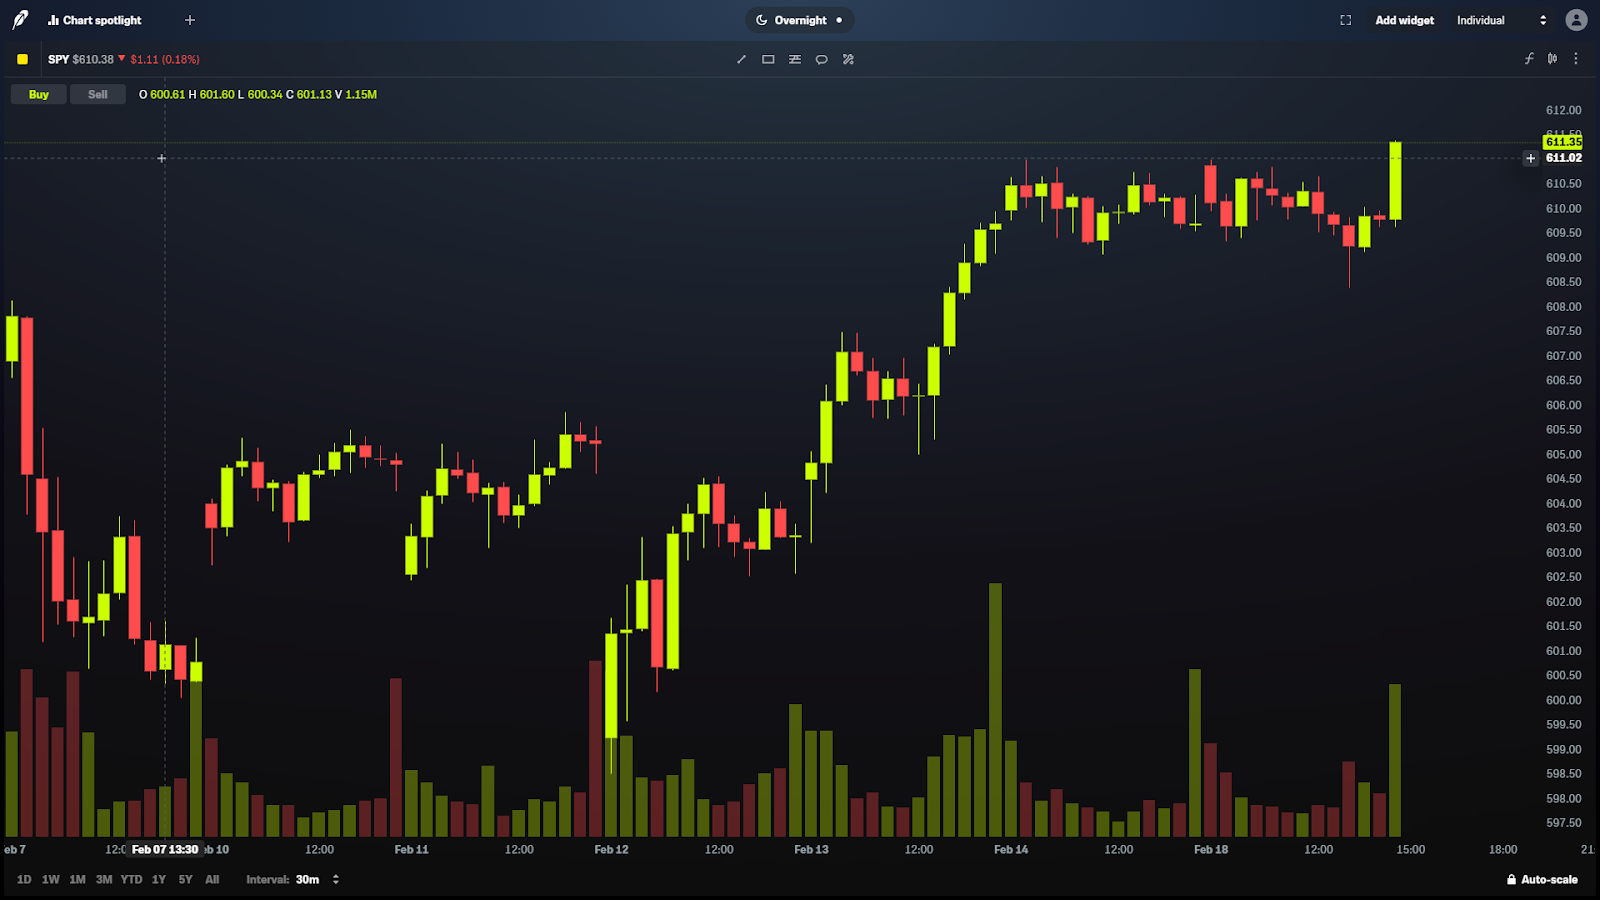Toggle the Auto-scale lock
Screen dimensions: 1600x900
pyautogui.click(x=1542, y=880)
